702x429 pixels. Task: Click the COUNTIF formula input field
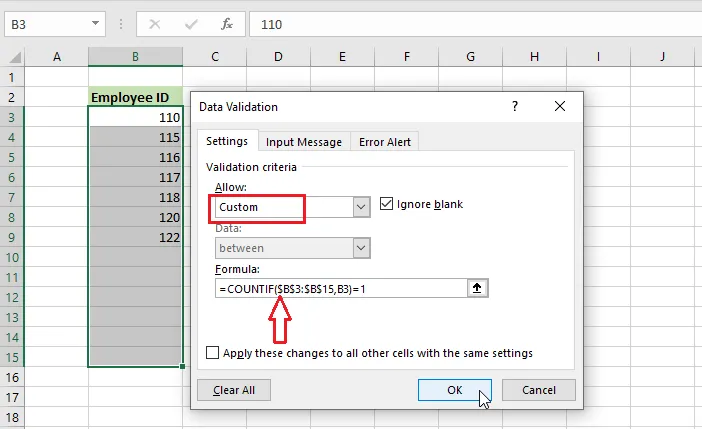coord(341,288)
